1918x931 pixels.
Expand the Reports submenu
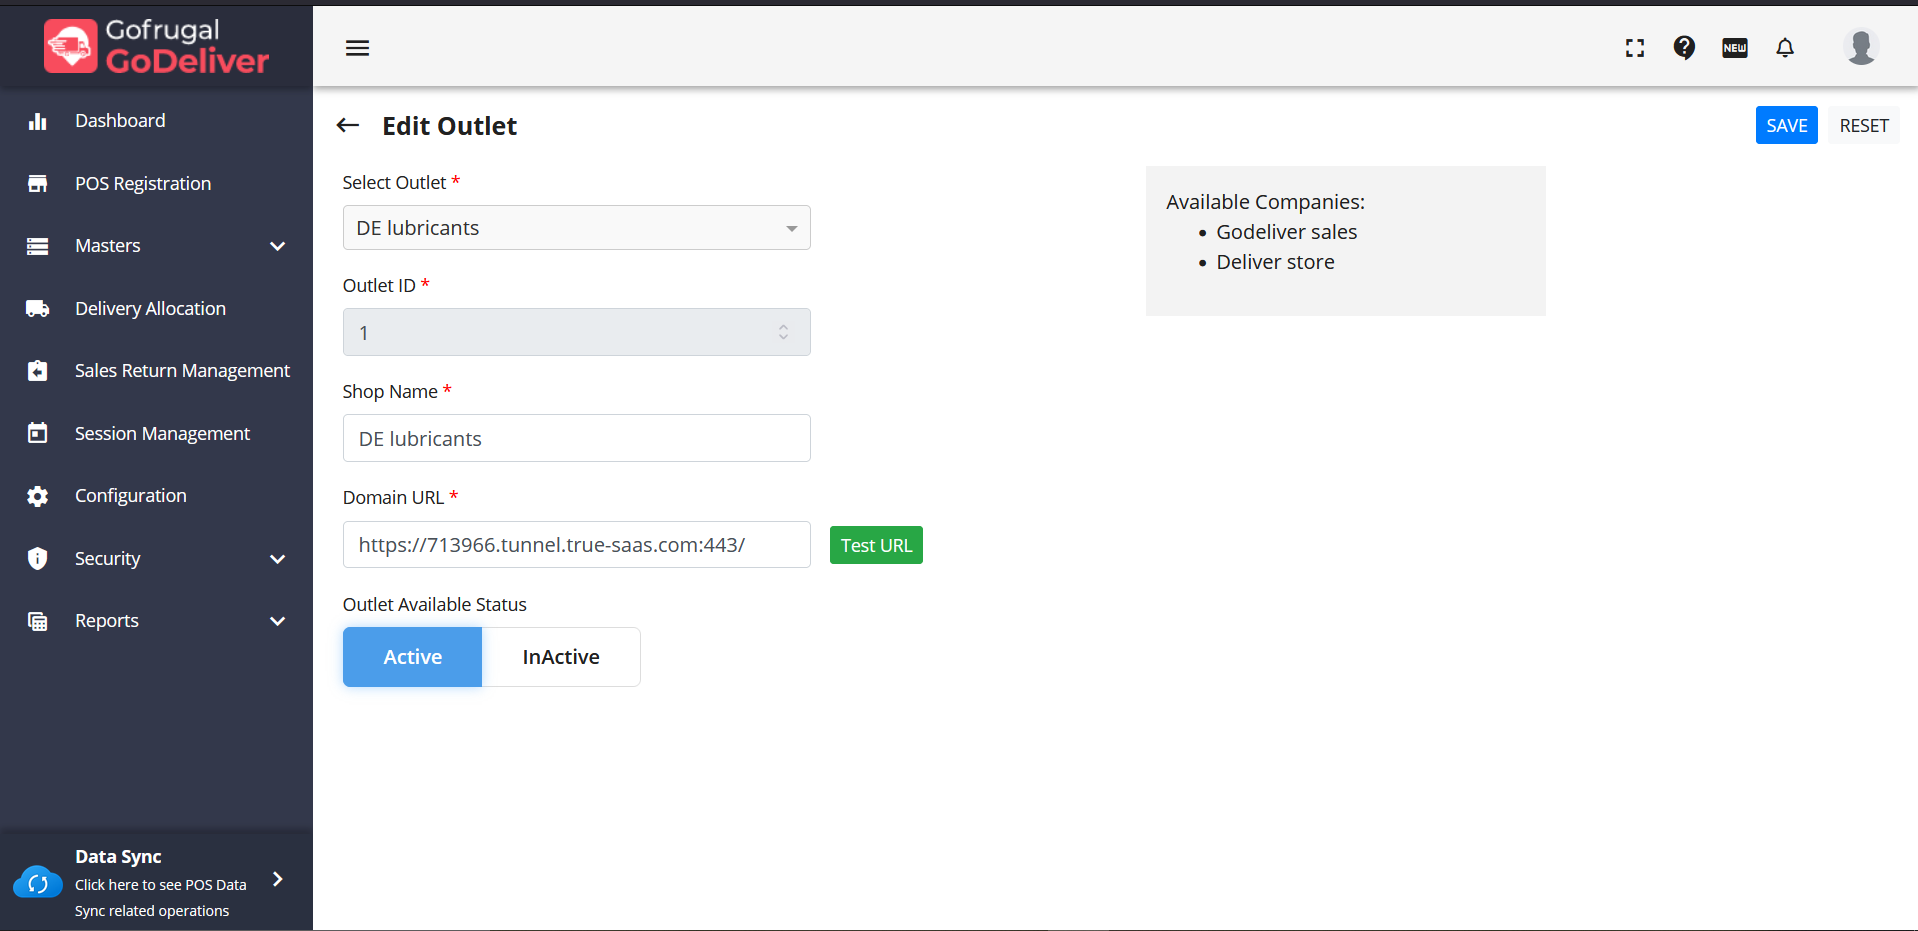tap(277, 621)
